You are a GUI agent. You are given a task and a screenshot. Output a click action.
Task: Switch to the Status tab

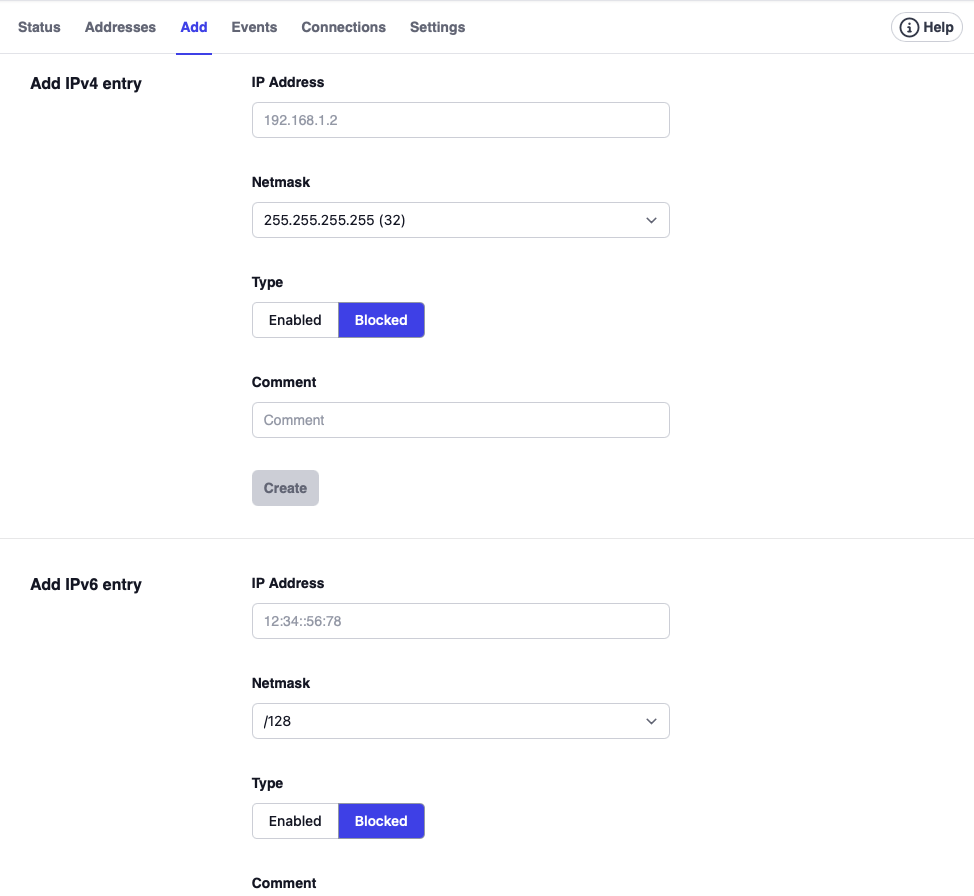(39, 27)
